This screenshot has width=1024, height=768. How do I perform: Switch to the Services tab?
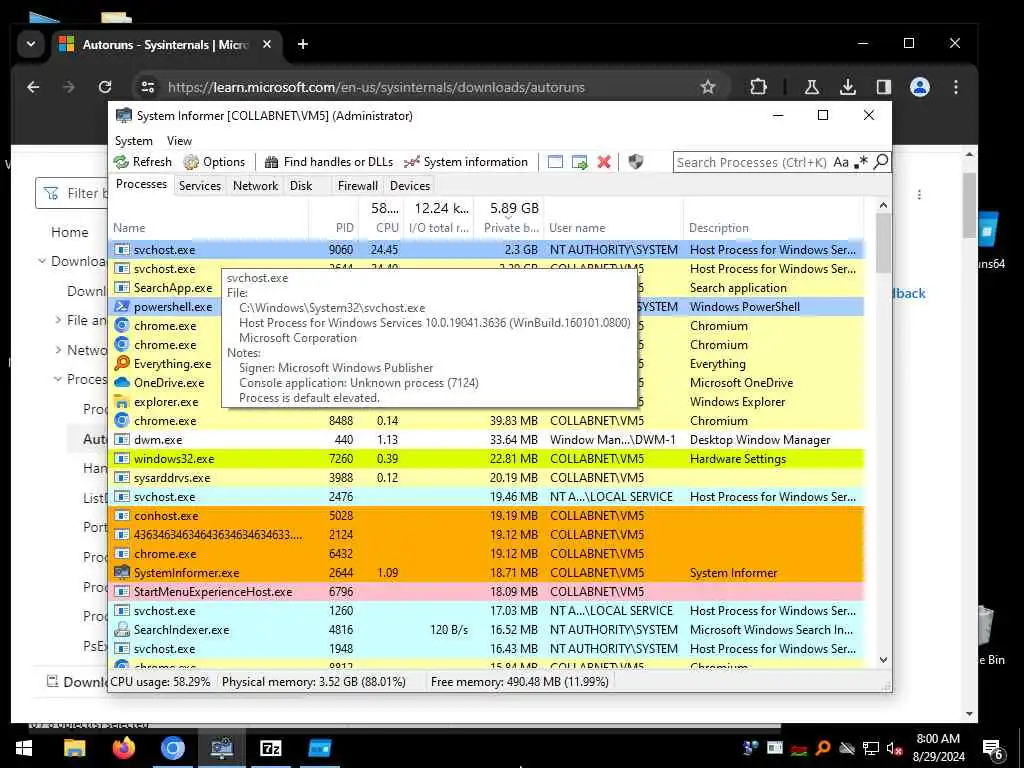[200, 185]
